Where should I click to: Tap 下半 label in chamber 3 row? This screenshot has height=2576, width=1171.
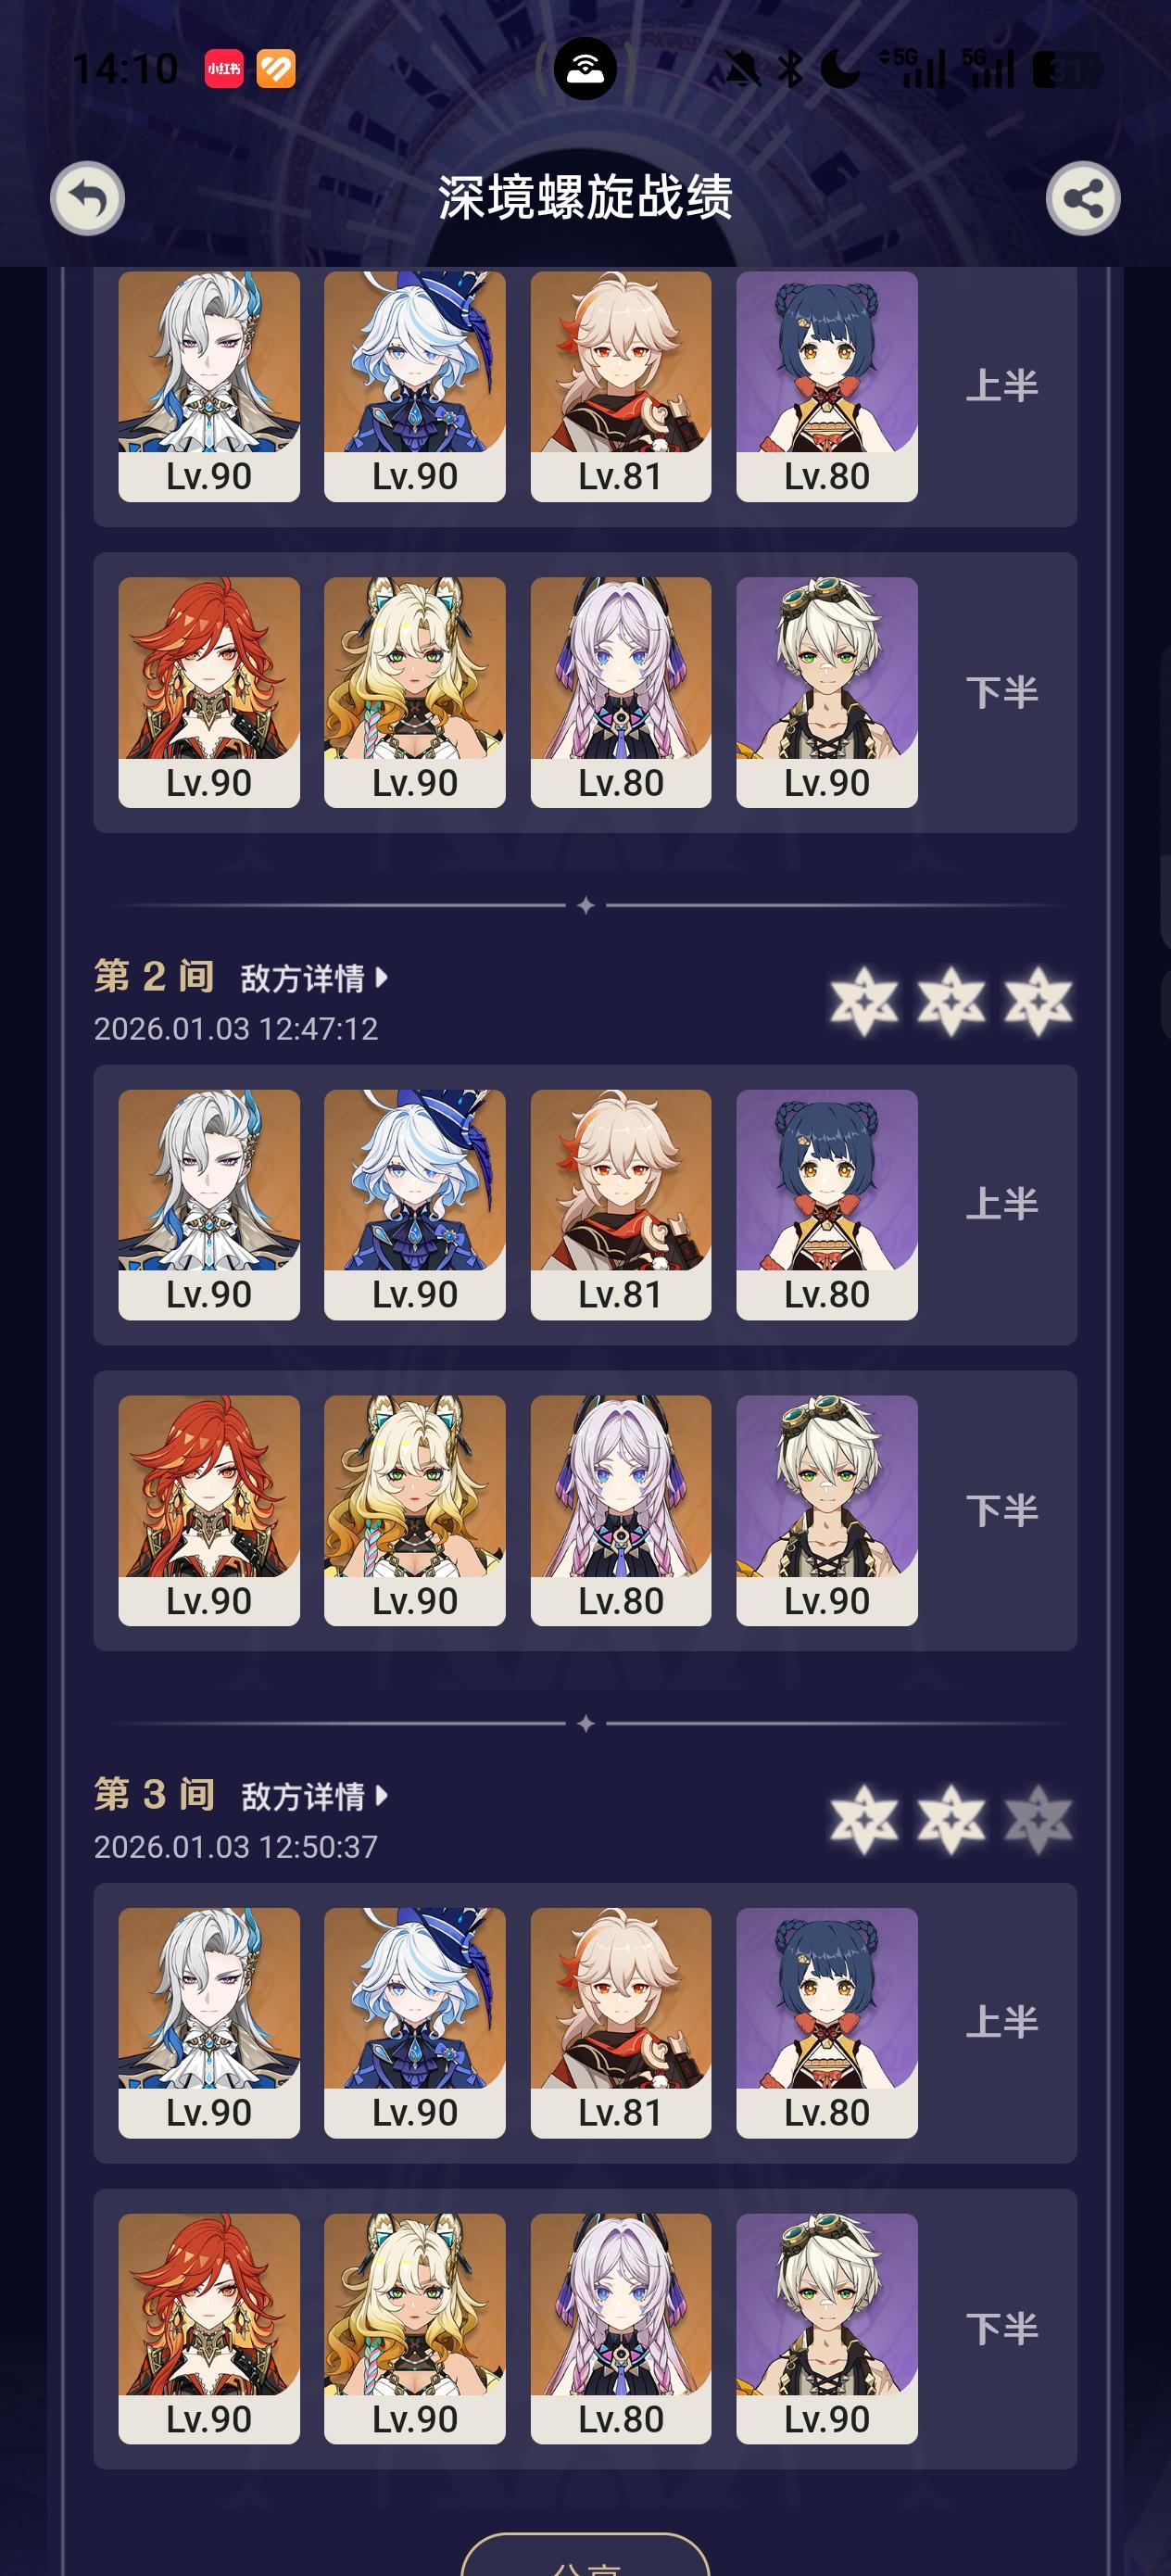pos(1001,2329)
